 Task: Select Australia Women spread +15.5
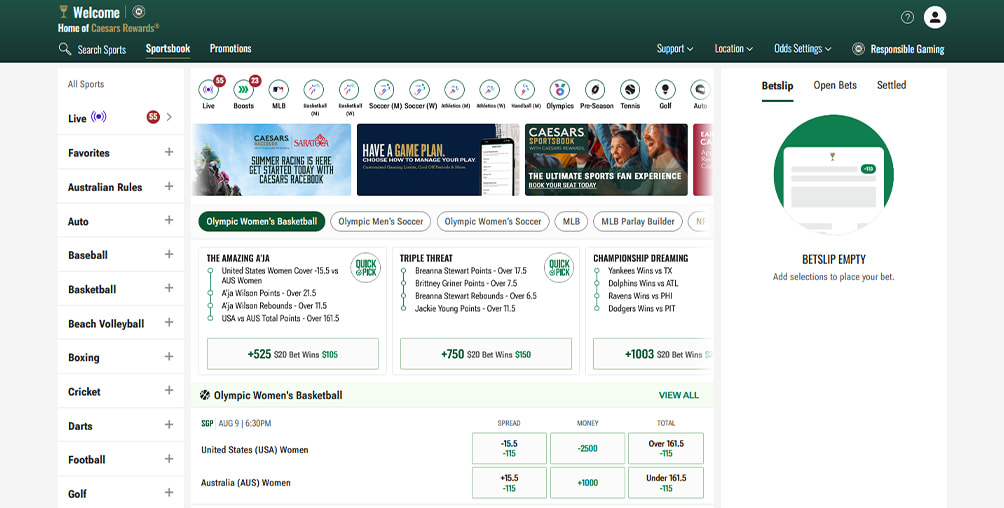click(x=509, y=482)
